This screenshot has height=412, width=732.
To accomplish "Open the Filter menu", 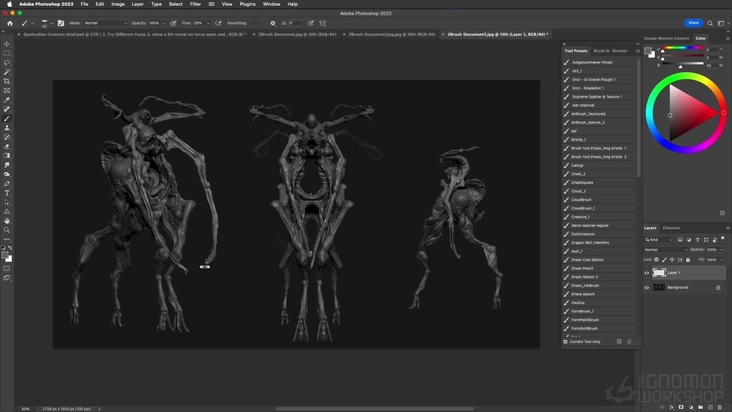I will 195,4.
